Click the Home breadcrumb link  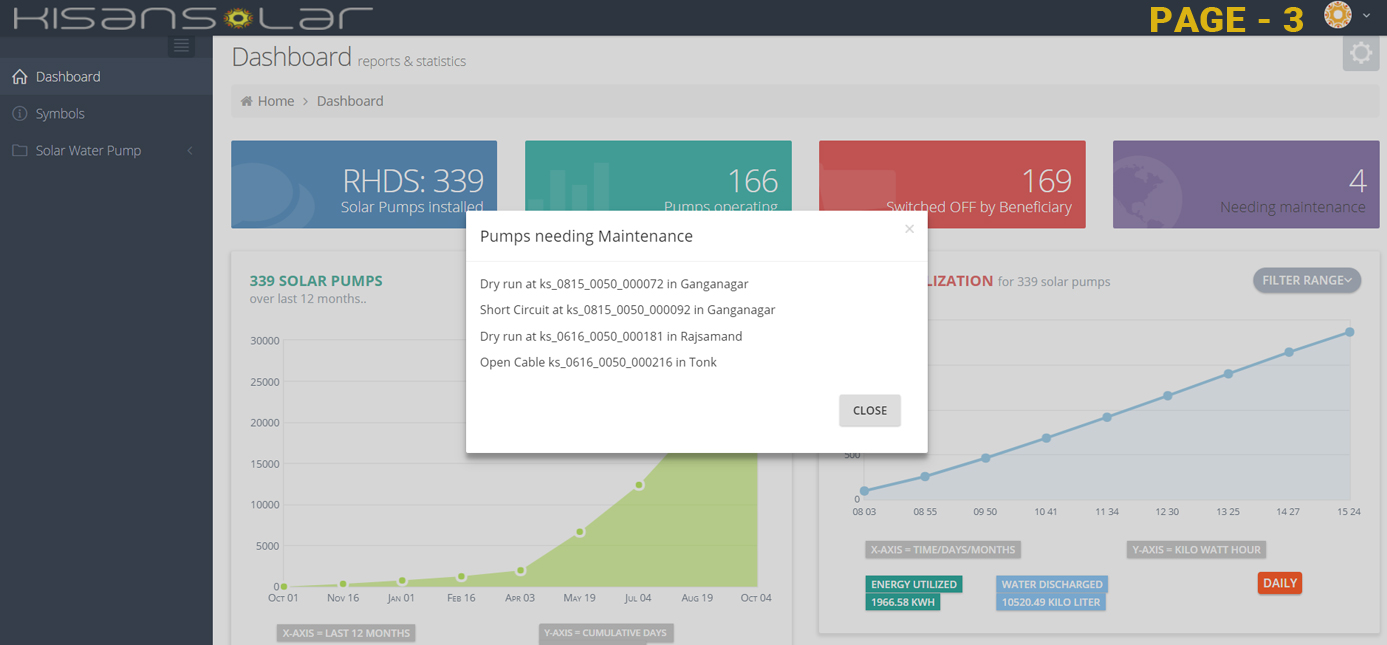276,101
